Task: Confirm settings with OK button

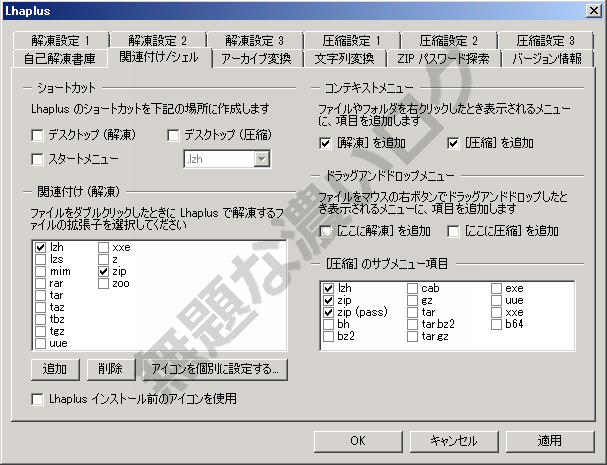Action: tap(358, 441)
